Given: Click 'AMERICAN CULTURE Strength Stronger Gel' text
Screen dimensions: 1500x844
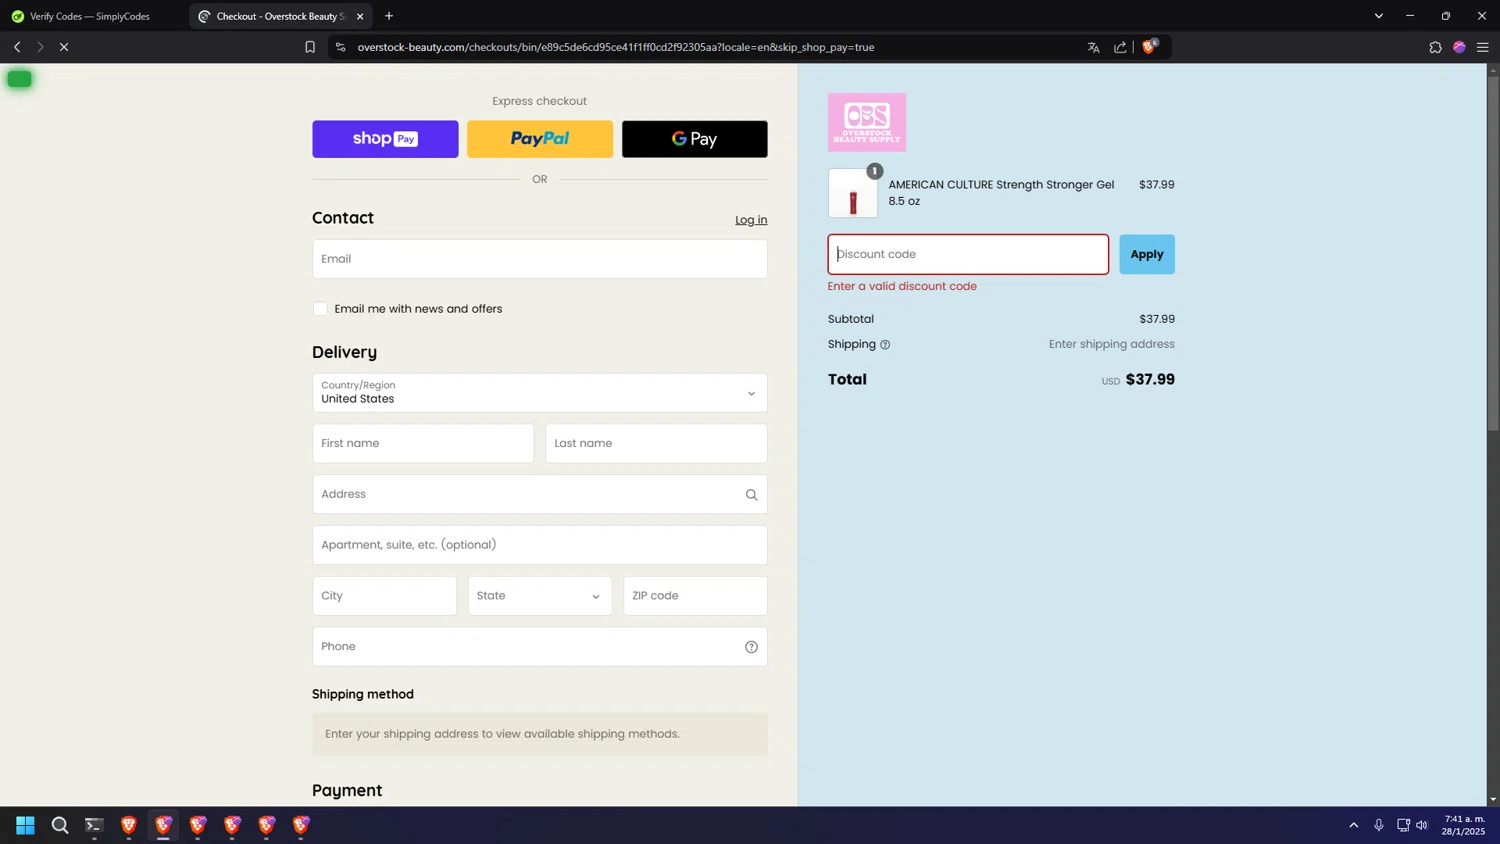Looking at the screenshot, I should pyautogui.click(x=1001, y=185).
